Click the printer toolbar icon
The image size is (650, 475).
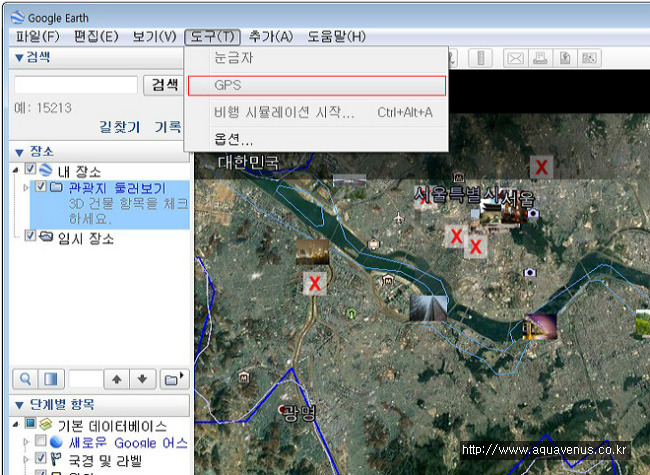click(540, 58)
